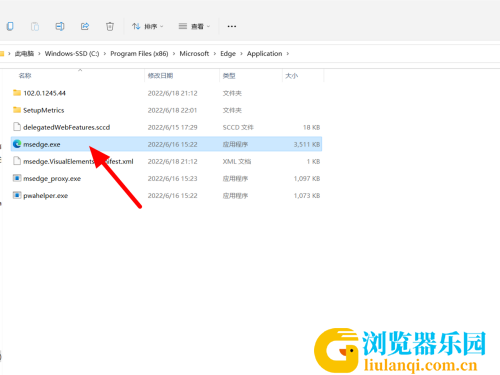Select the 102.0.1245.44 folder icon

point(17,93)
